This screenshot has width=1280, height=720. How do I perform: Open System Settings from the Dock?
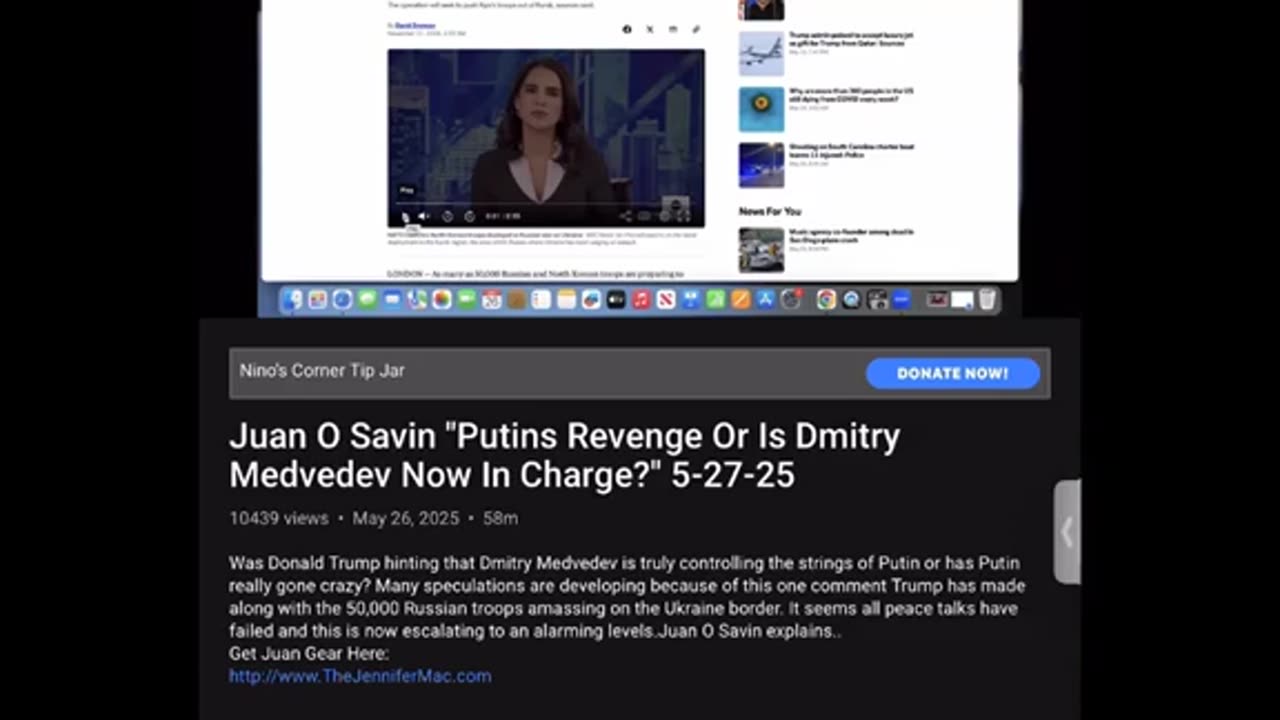point(791,299)
